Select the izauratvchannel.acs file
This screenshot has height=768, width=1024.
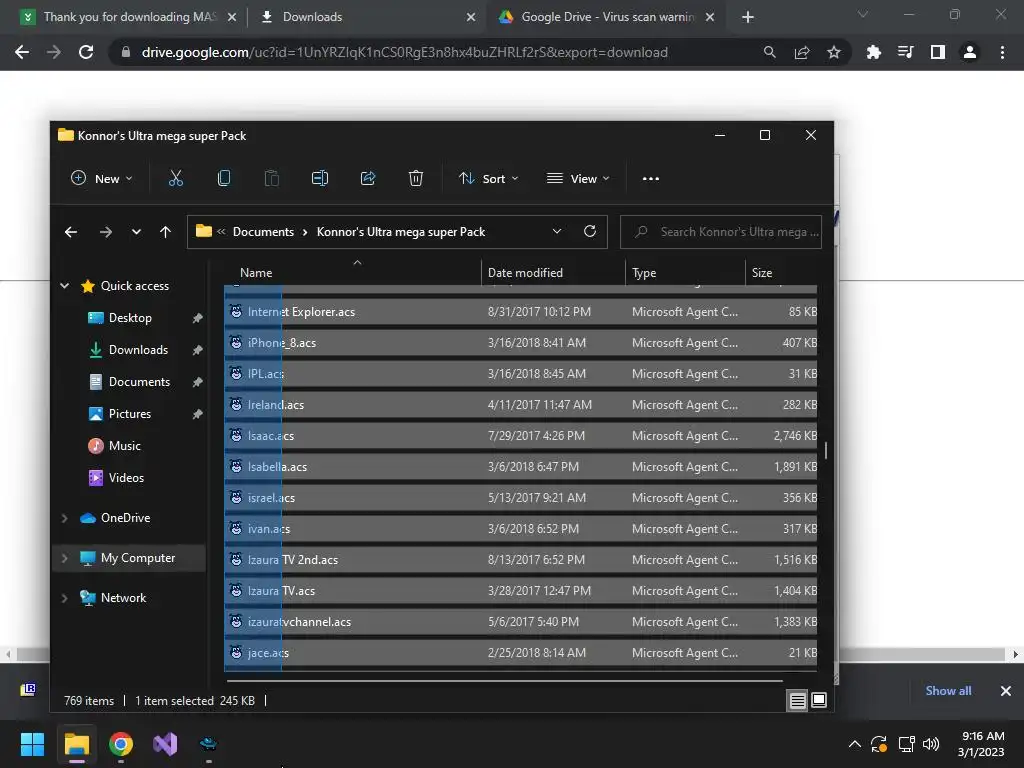tap(520, 622)
